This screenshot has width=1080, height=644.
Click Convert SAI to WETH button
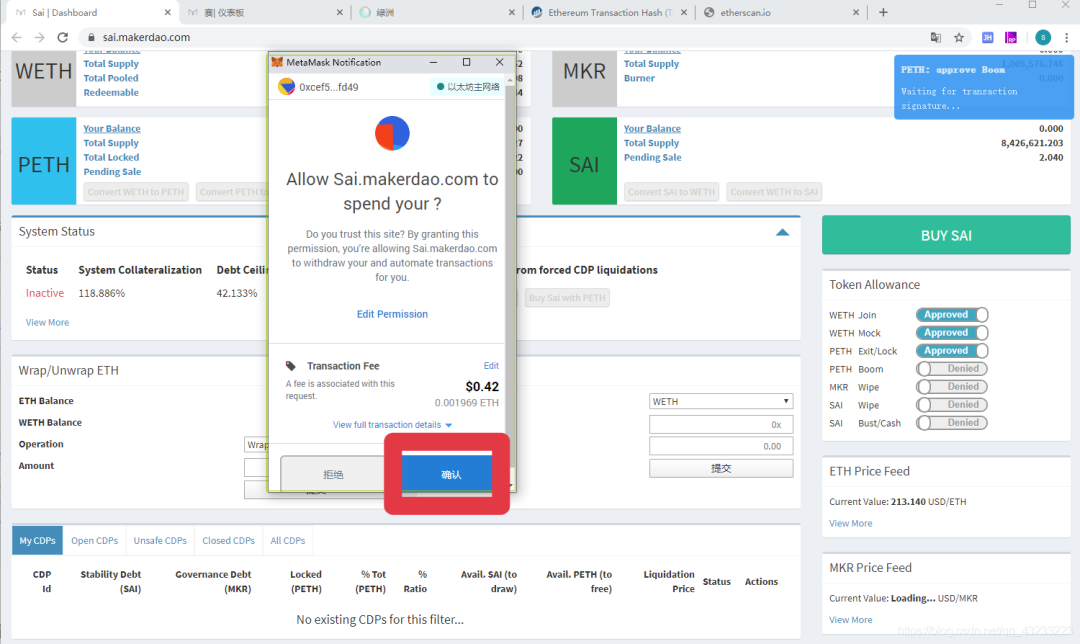coord(672,191)
